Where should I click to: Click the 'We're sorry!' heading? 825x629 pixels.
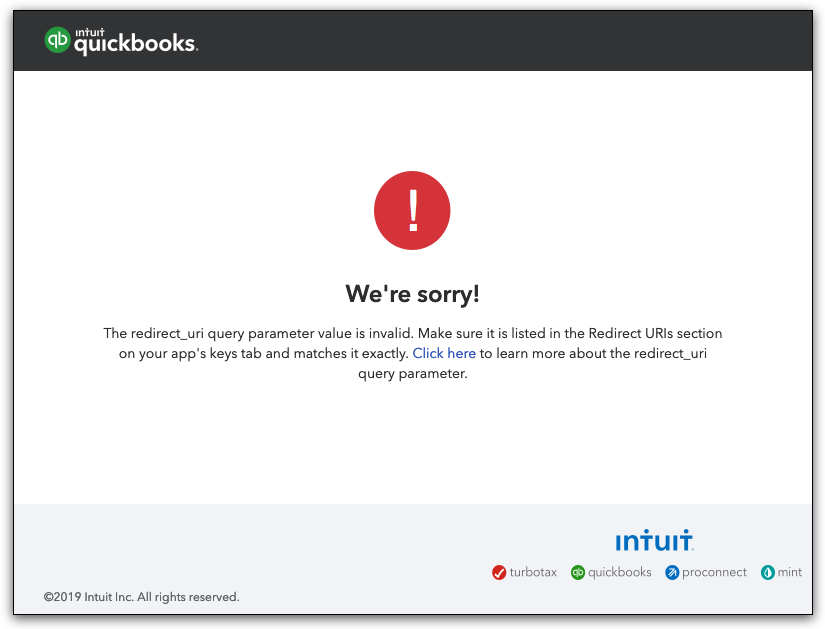412,293
